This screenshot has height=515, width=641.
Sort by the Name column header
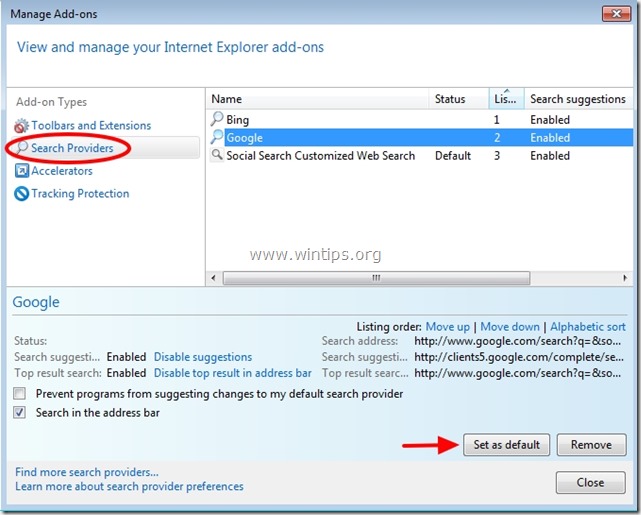point(317,99)
